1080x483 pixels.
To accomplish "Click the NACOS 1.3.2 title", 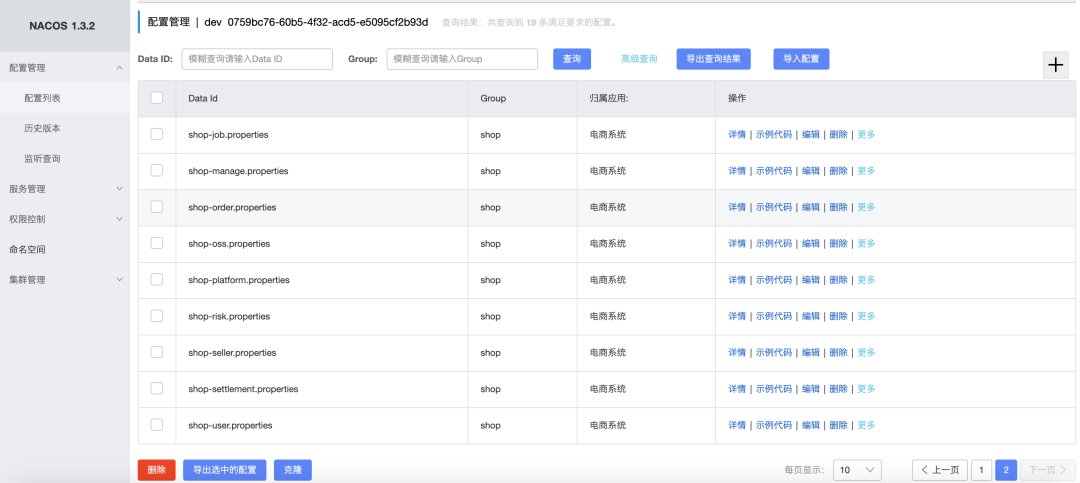I will (x=62, y=26).
